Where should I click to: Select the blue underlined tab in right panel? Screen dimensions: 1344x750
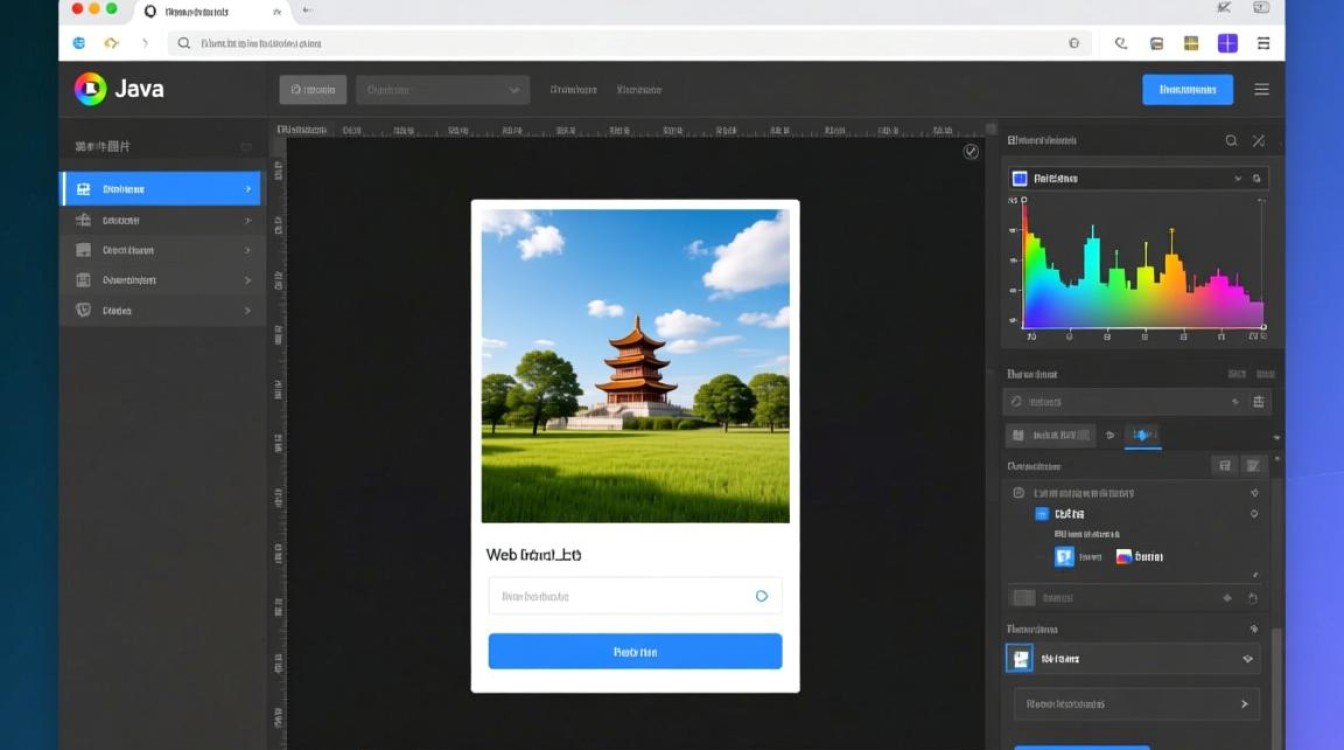coord(1143,435)
